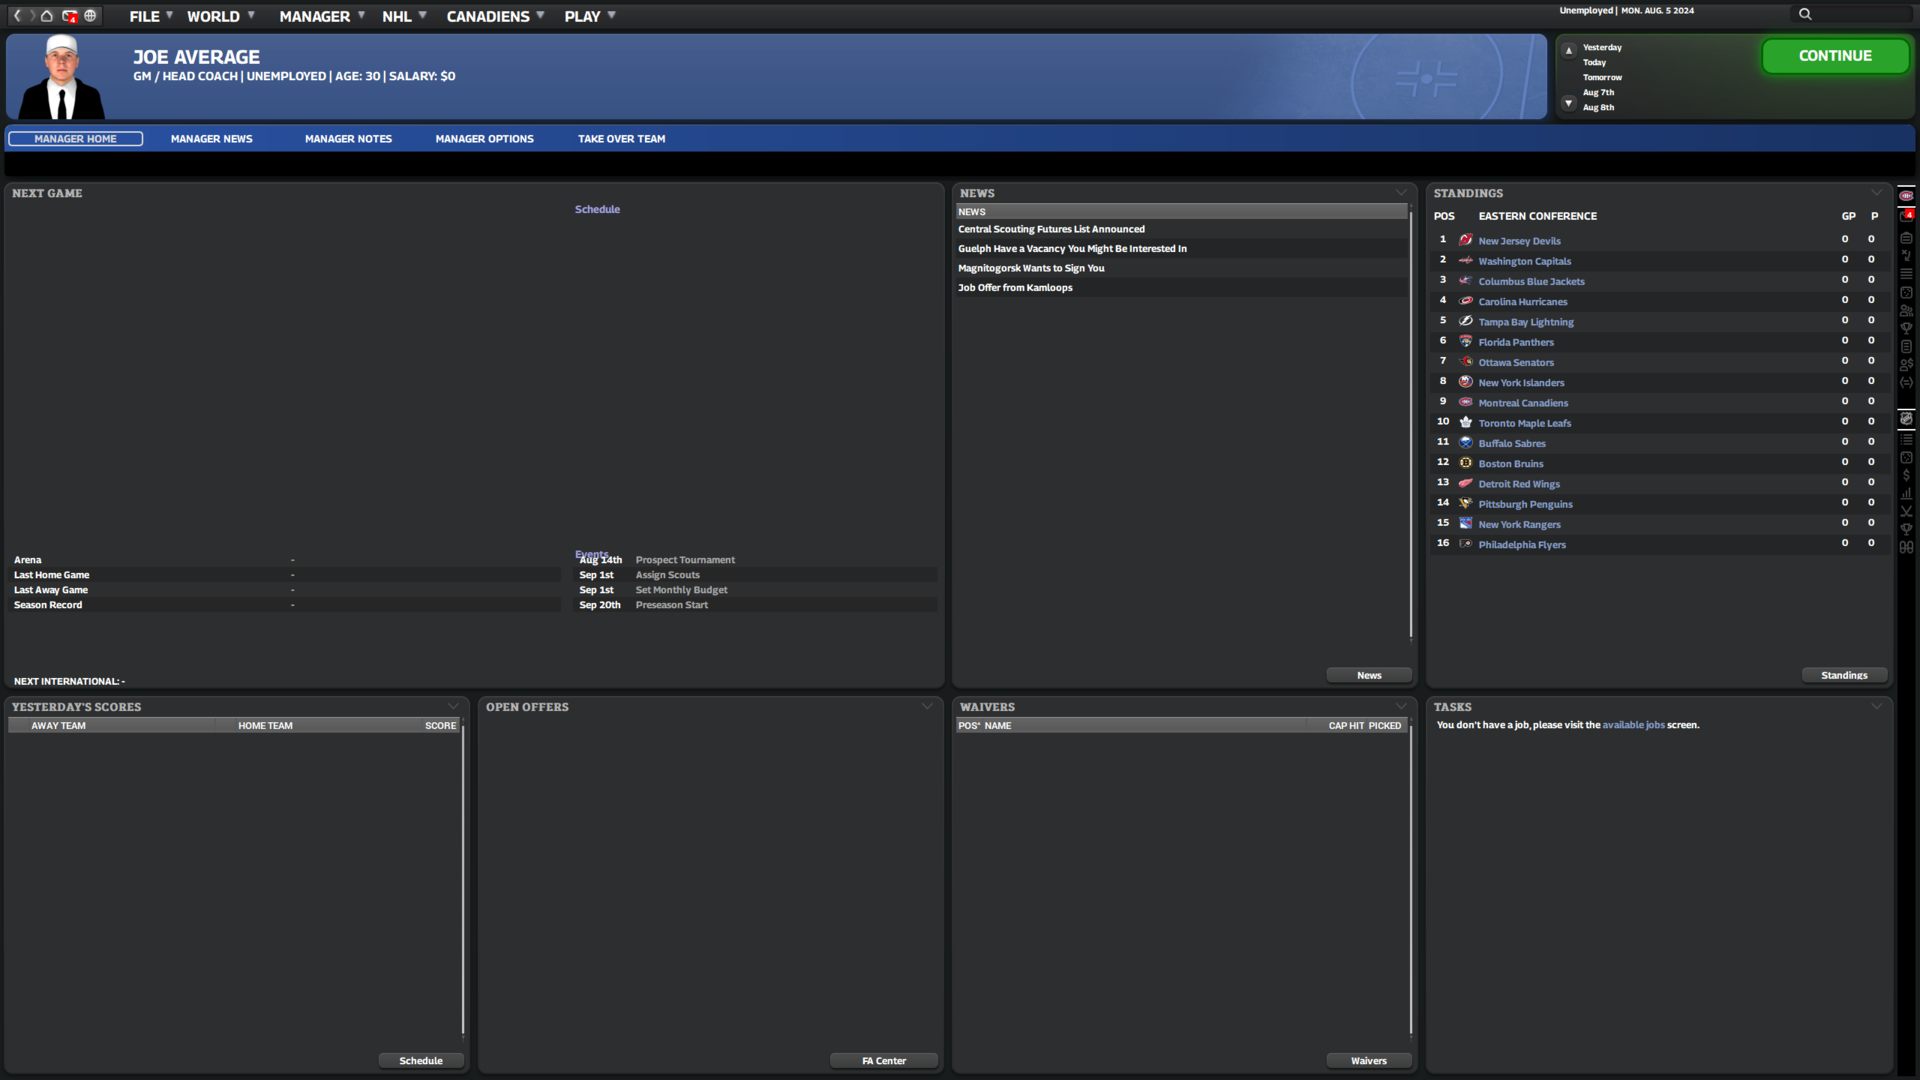Open the globe icon in the top bar

(90, 15)
